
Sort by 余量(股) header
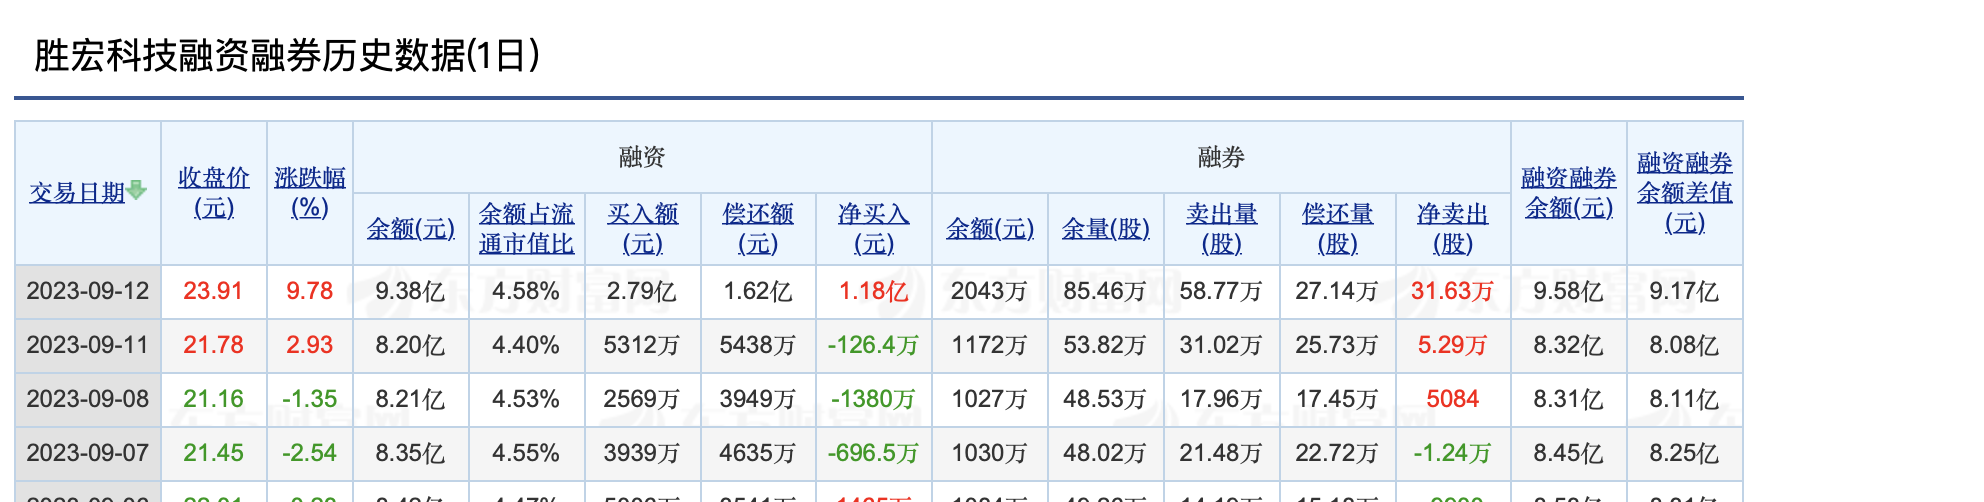click(x=1106, y=229)
